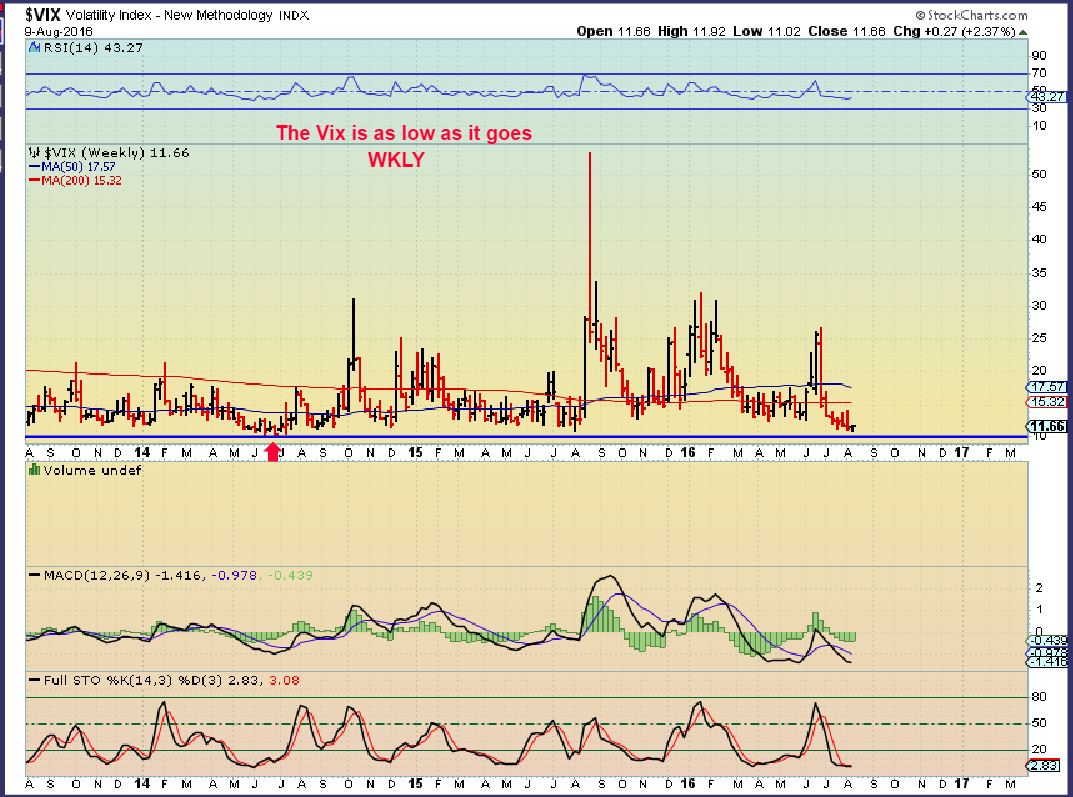1073x797 pixels.
Task: Click the red annotation 'The Vix is as low as it goes'
Action: (404, 133)
